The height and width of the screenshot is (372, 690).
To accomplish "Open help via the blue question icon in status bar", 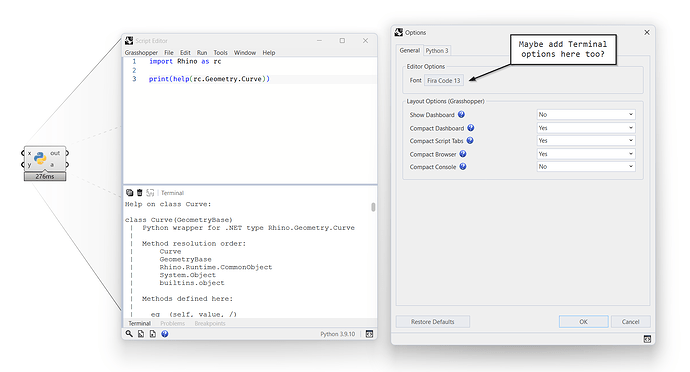I will (x=165, y=334).
